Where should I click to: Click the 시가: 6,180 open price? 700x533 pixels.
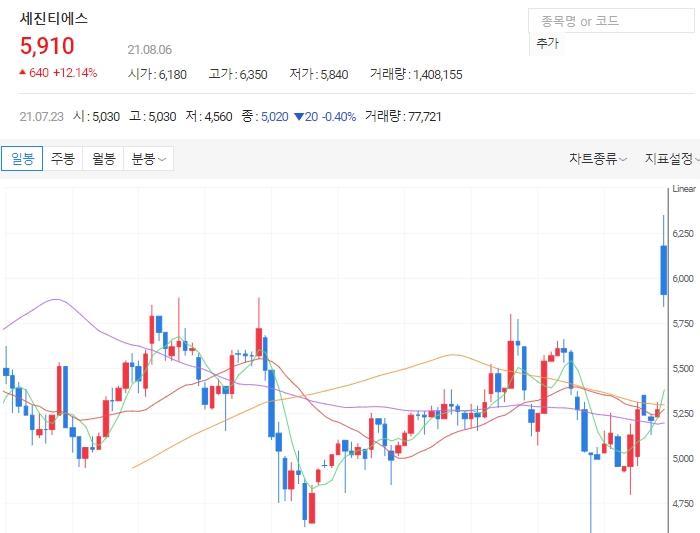(157, 74)
